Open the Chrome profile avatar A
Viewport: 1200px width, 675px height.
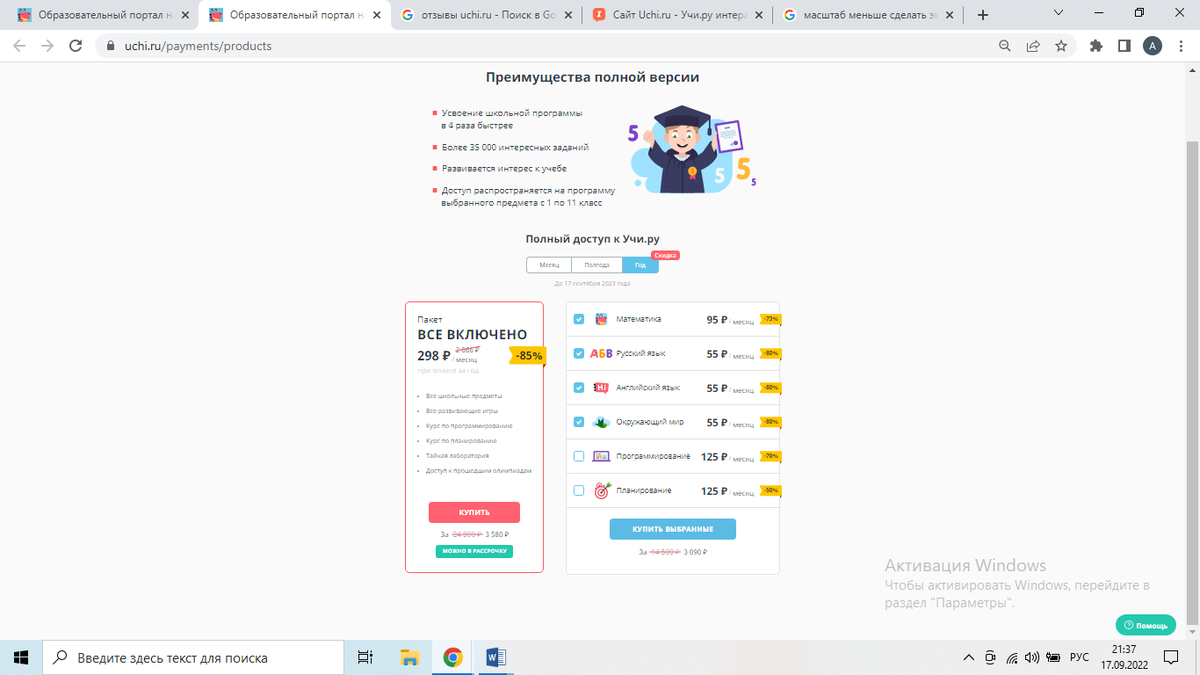1152,46
